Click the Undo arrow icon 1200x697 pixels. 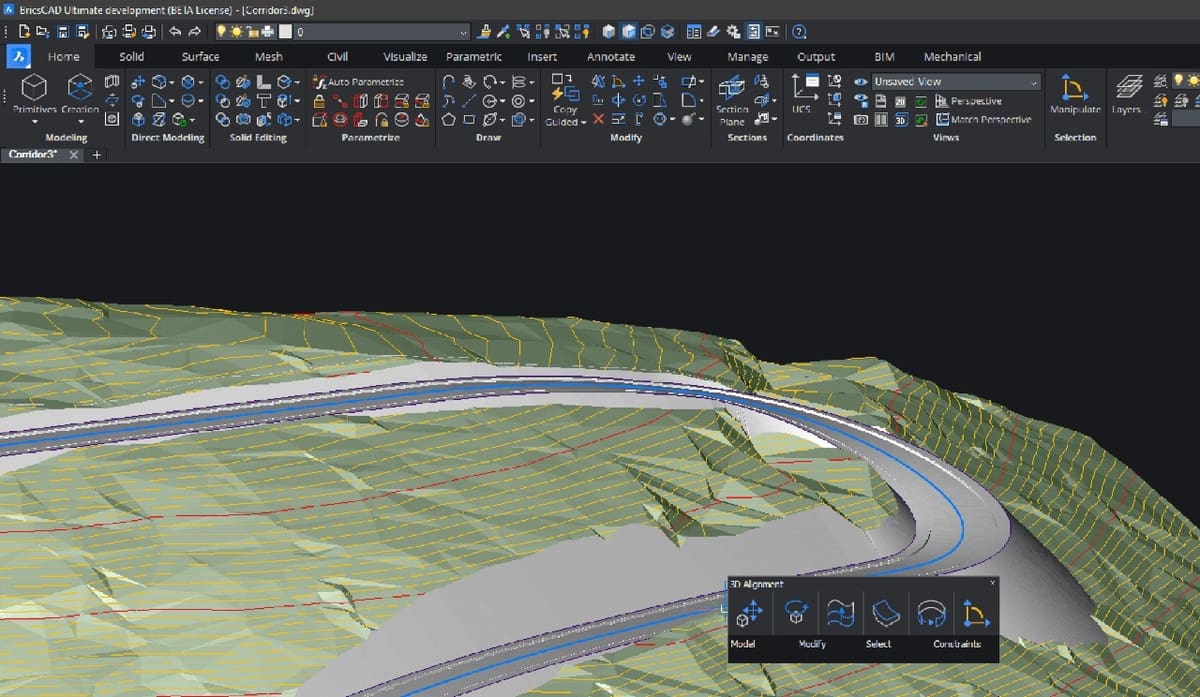click(176, 32)
